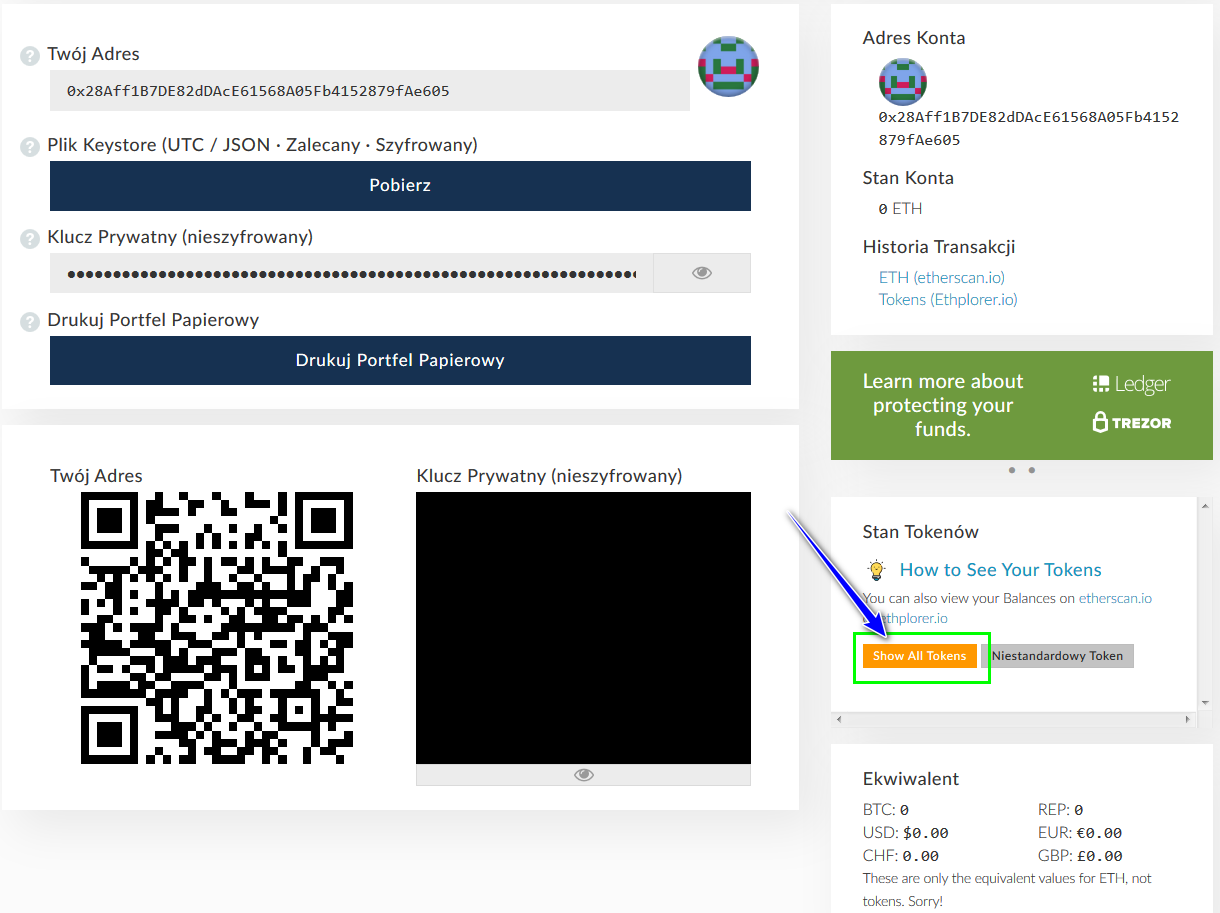Select second carousel dot below banner
The width and height of the screenshot is (1220, 913).
coord(1032,470)
